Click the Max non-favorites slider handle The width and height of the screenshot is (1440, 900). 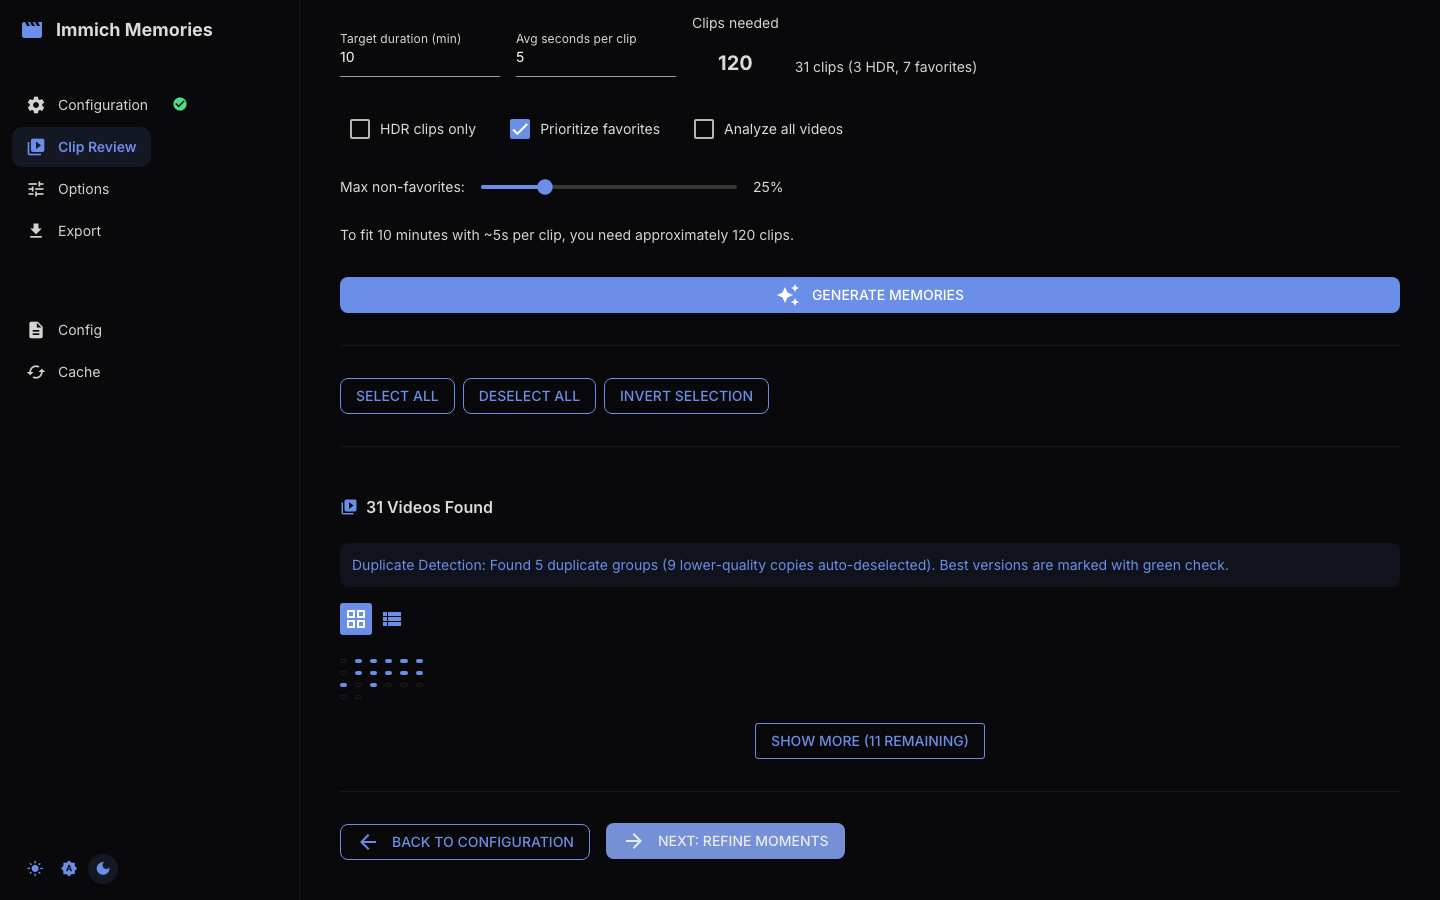point(545,187)
